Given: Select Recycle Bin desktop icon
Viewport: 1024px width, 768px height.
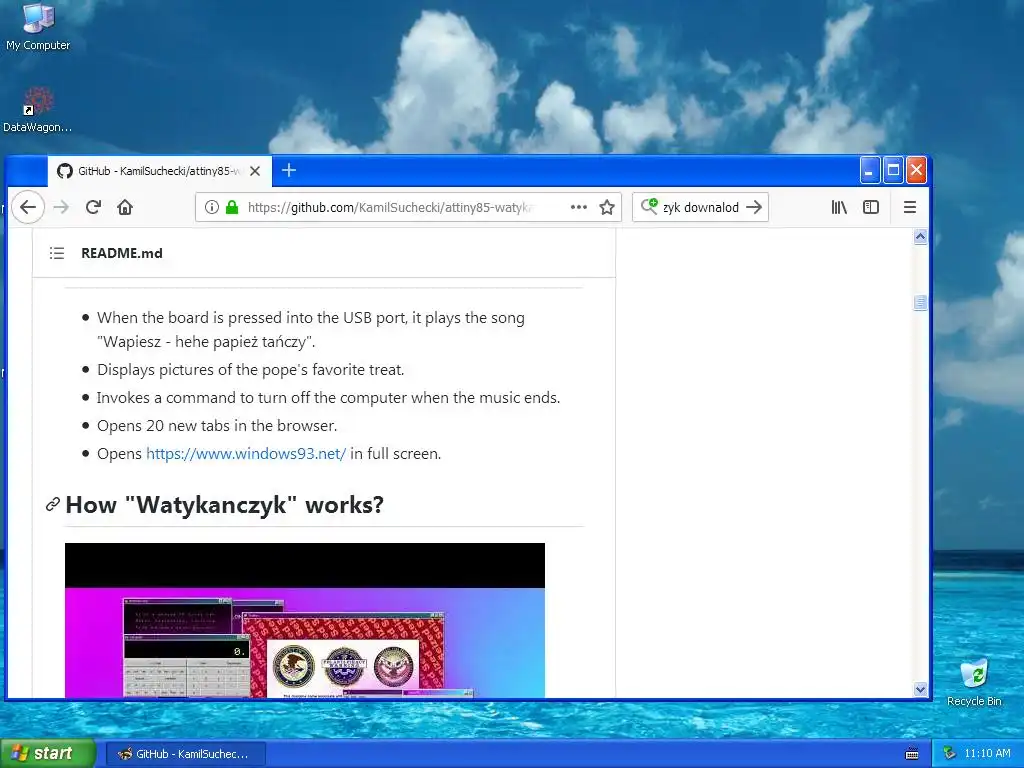Looking at the screenshot, I should (974, 682).
